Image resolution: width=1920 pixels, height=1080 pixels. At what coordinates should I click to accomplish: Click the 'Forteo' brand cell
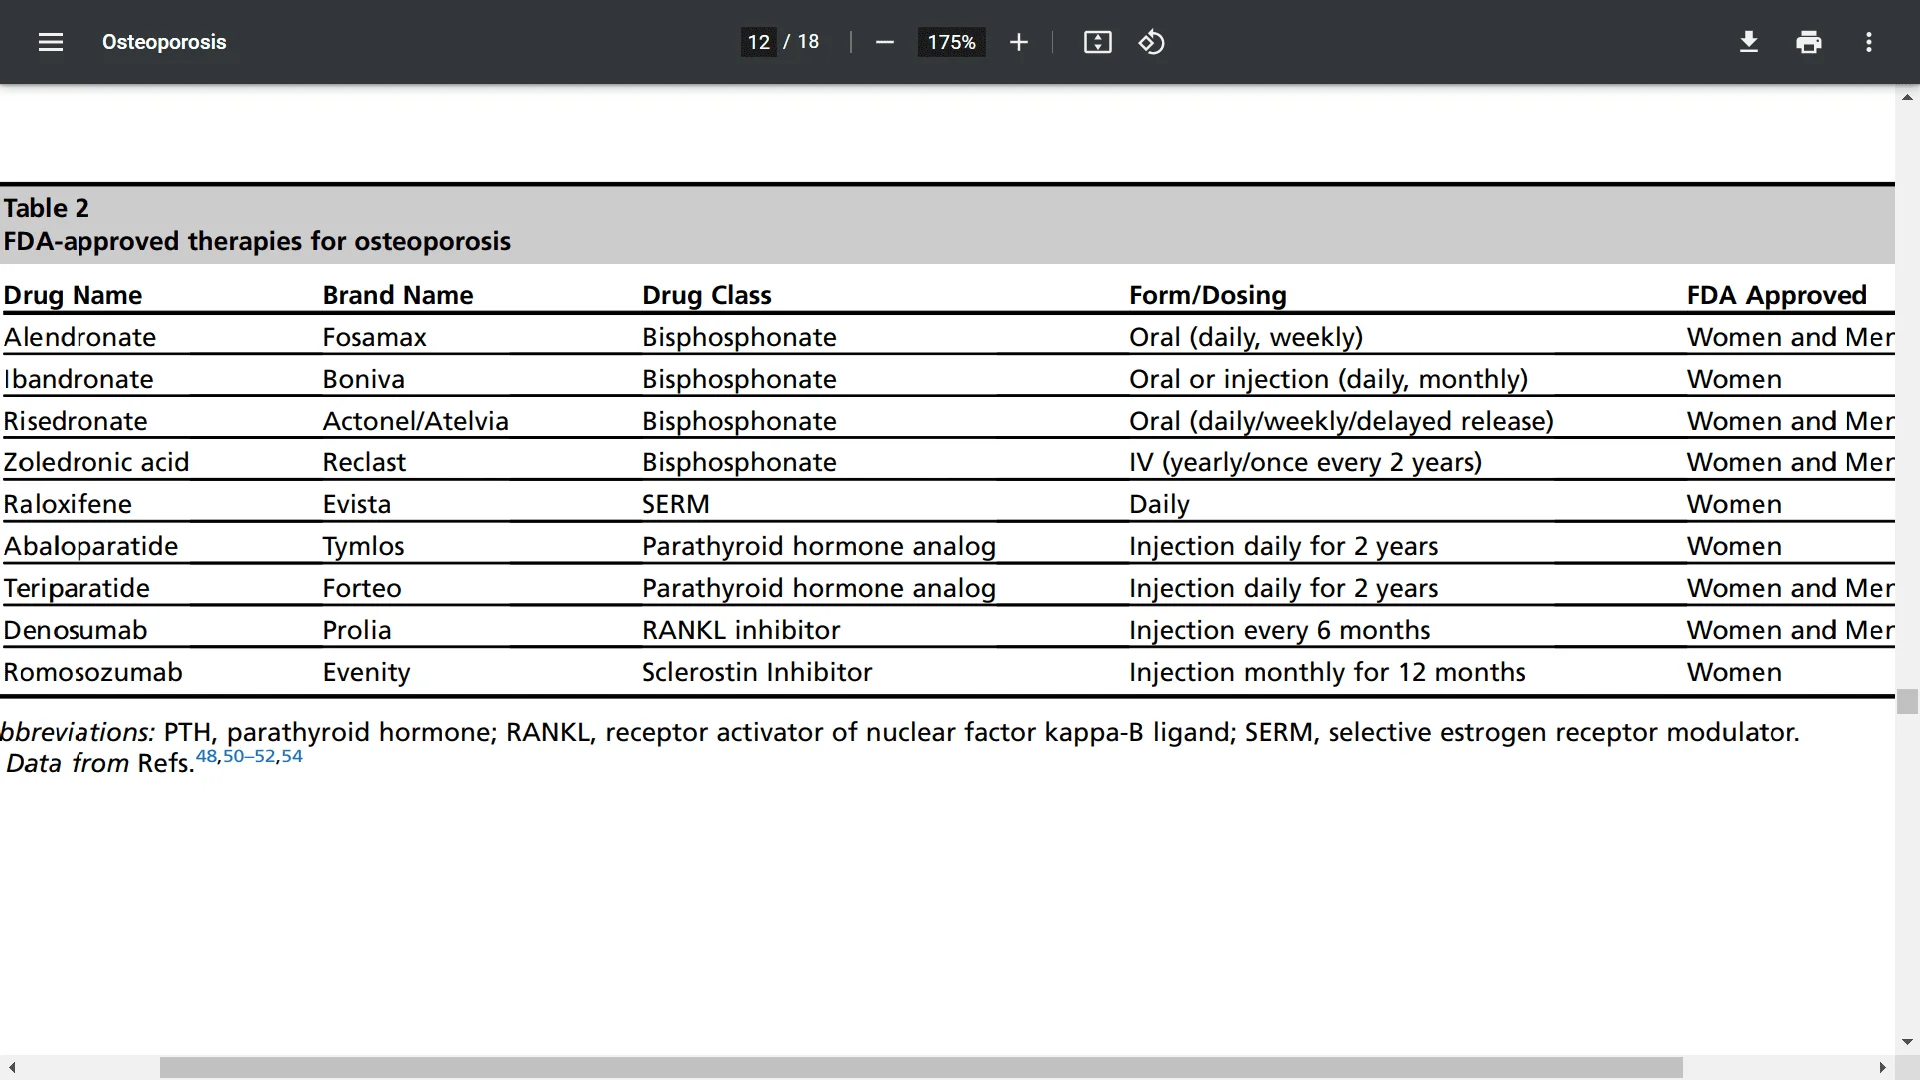point(361,588)
